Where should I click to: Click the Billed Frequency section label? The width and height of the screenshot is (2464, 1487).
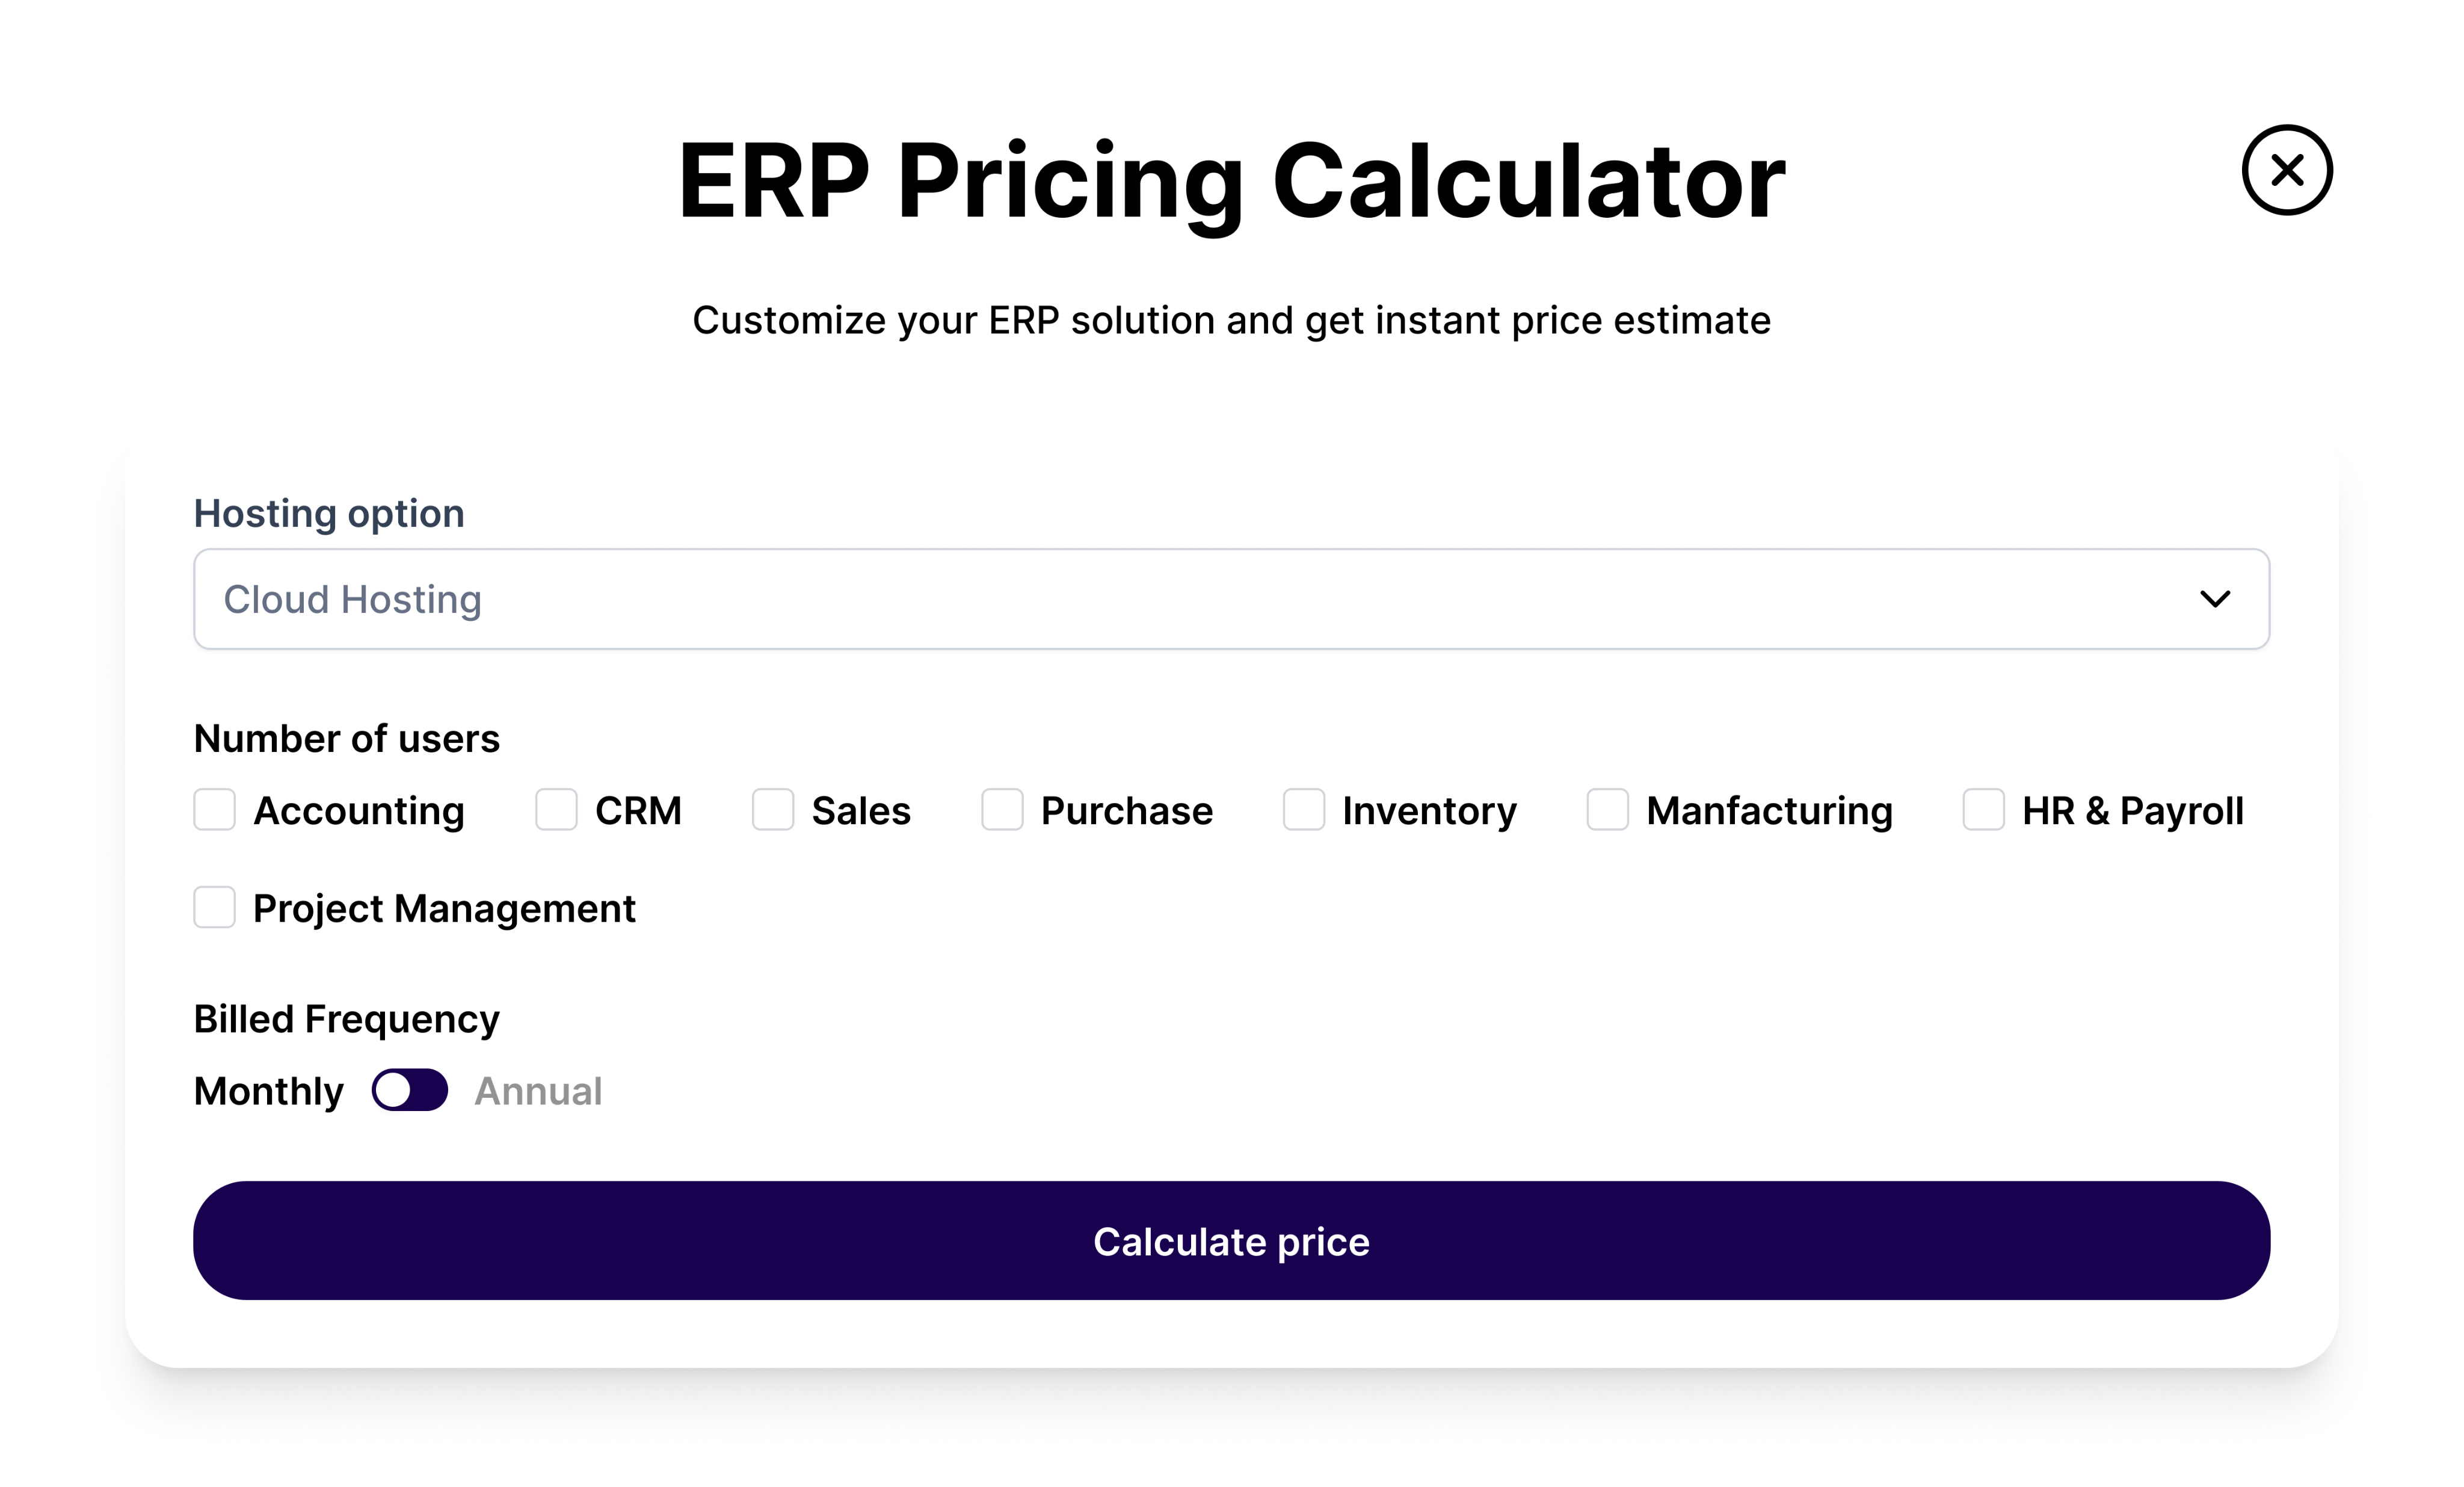345,1018
